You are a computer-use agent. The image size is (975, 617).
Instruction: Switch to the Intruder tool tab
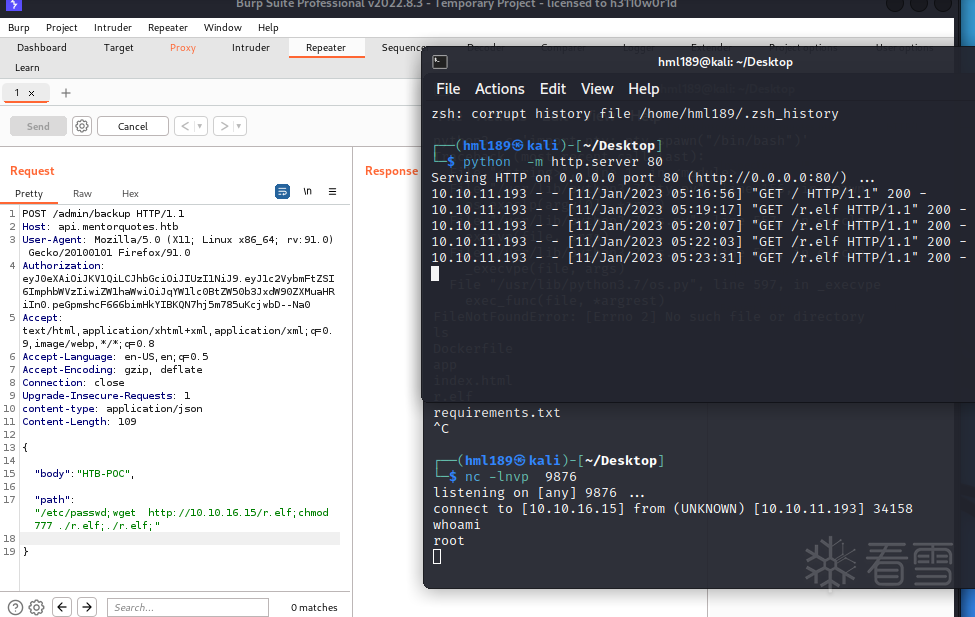point(251,47)
